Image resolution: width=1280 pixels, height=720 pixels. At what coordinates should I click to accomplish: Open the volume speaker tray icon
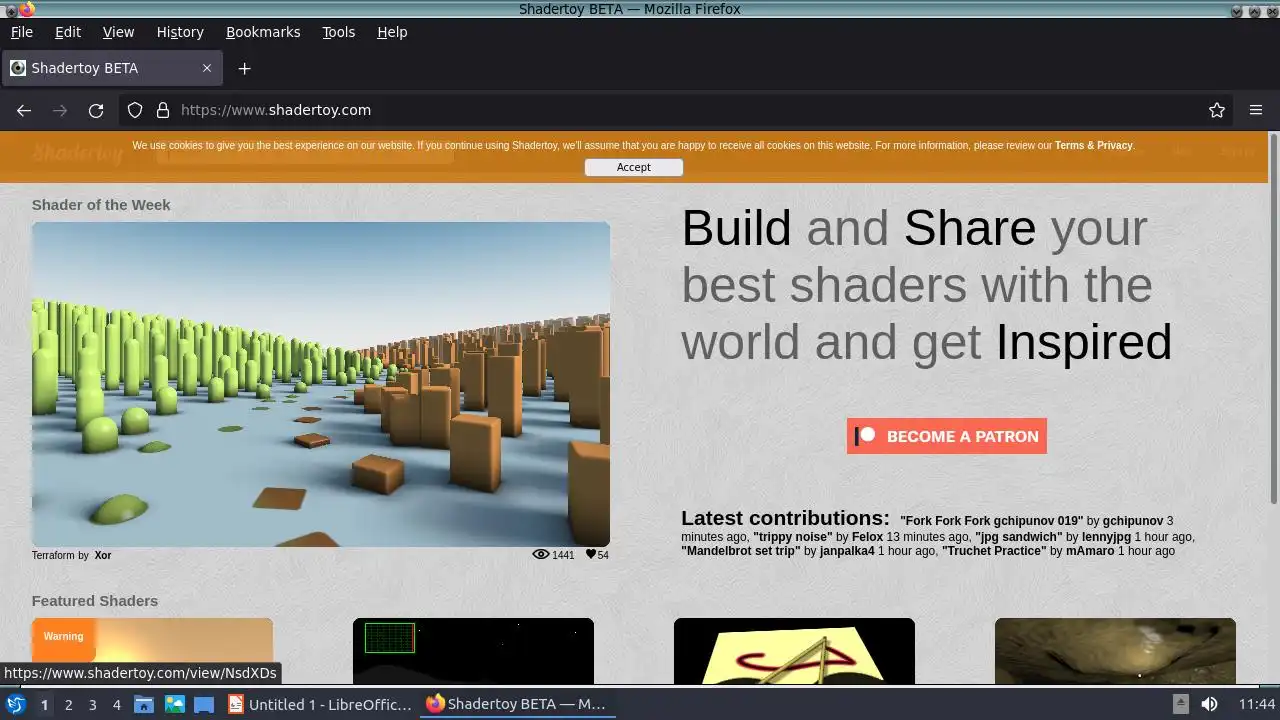click(x=1209, y=704)
